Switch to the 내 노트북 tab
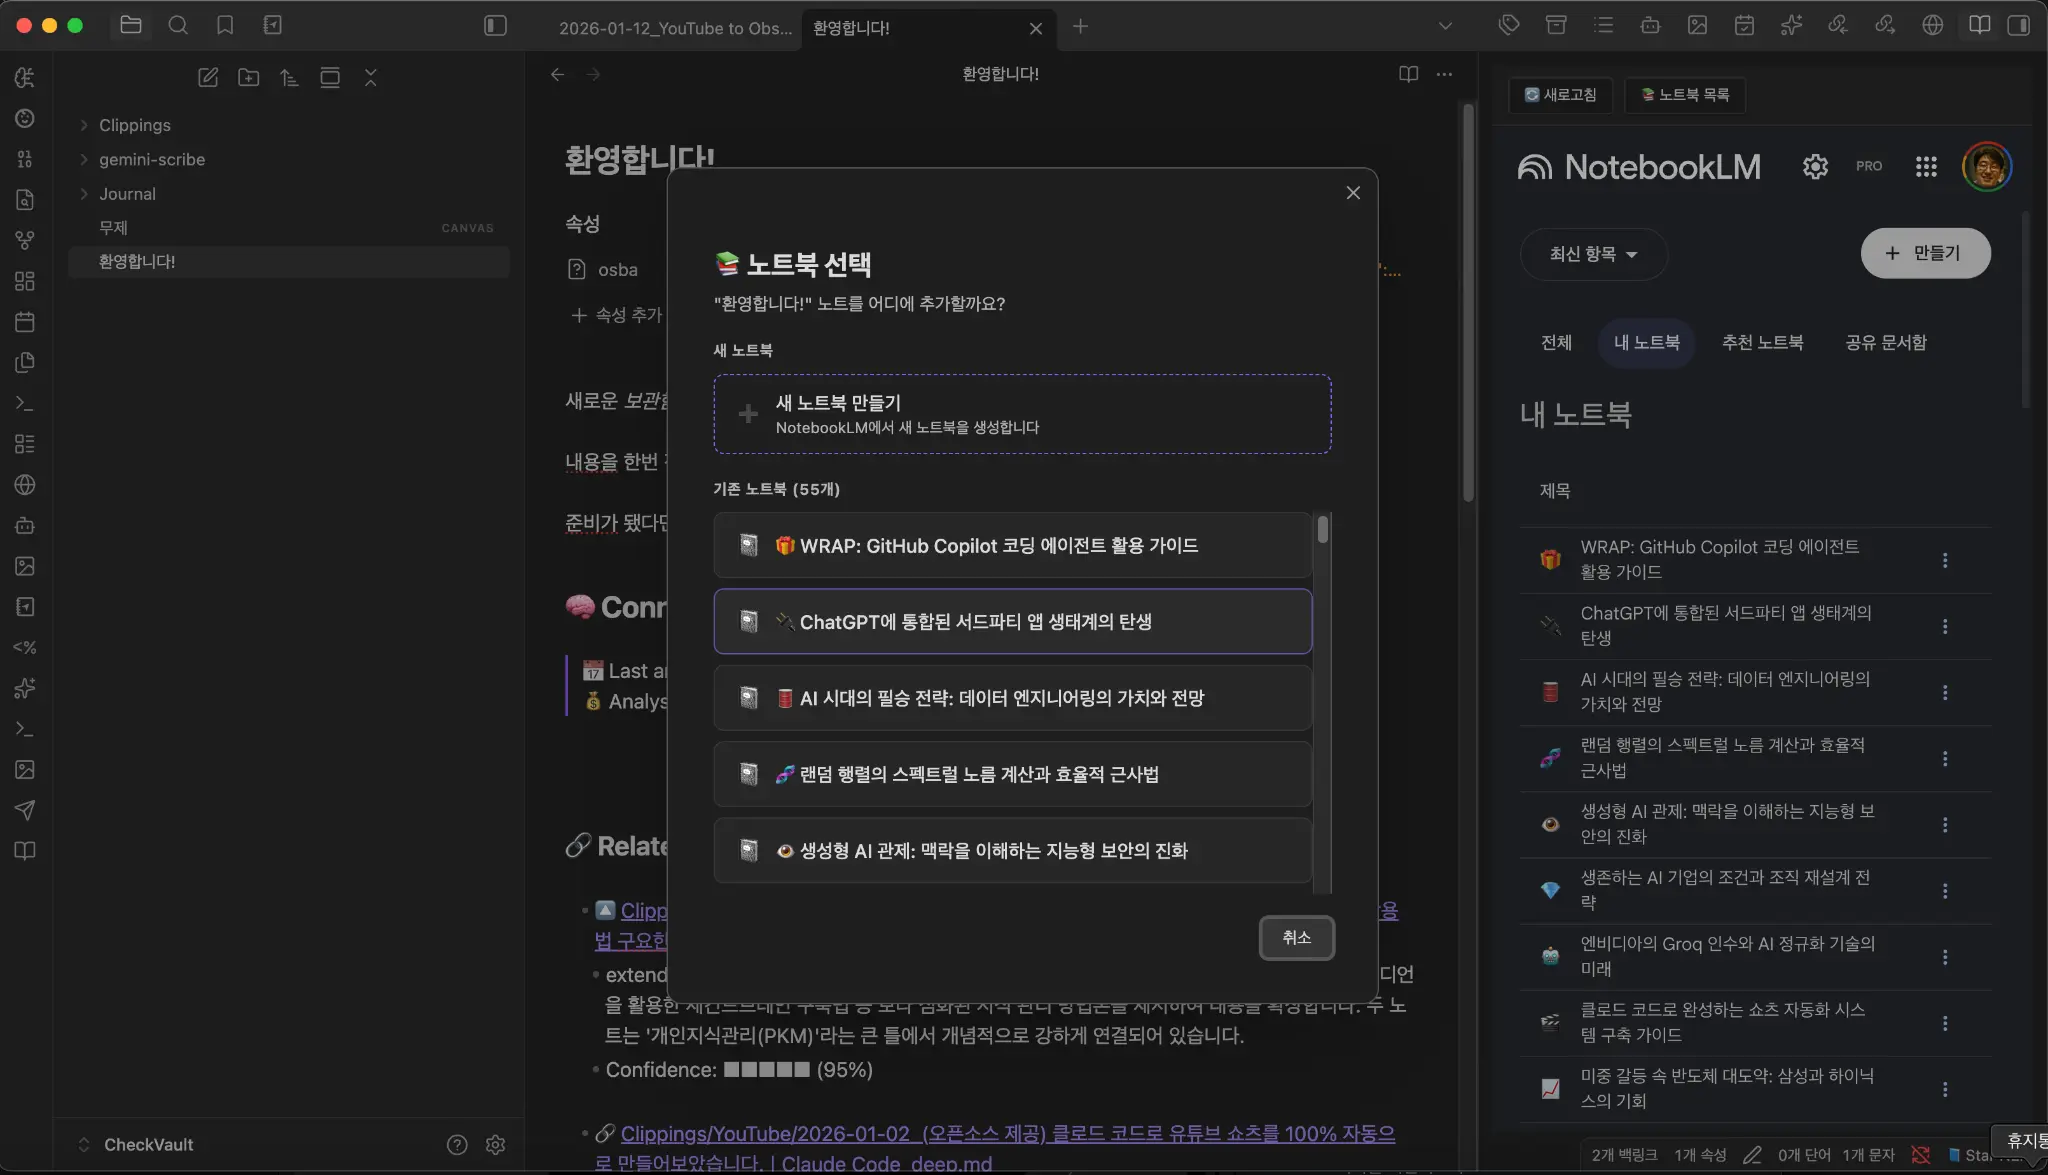Viewport: 2048px width, 1175px height. [x=1646, y=343]
